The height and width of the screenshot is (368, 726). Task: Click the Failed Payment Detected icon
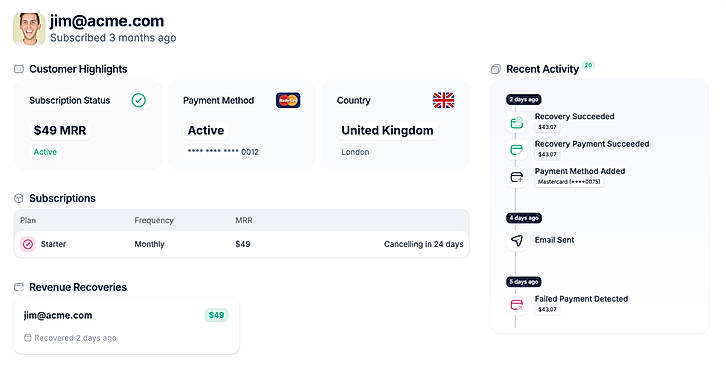click(x=517, y=305)
